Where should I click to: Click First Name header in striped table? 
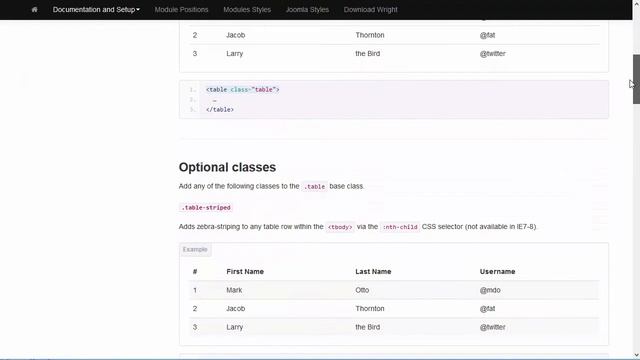click(x=245, y=271)
